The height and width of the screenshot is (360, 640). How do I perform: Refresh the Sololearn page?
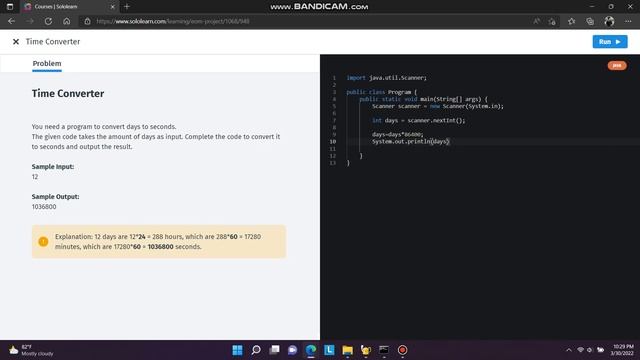(48, 21)
